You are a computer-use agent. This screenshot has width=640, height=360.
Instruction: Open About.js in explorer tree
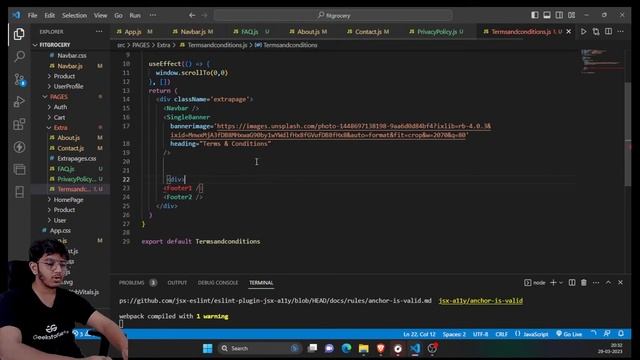[68, 138]
